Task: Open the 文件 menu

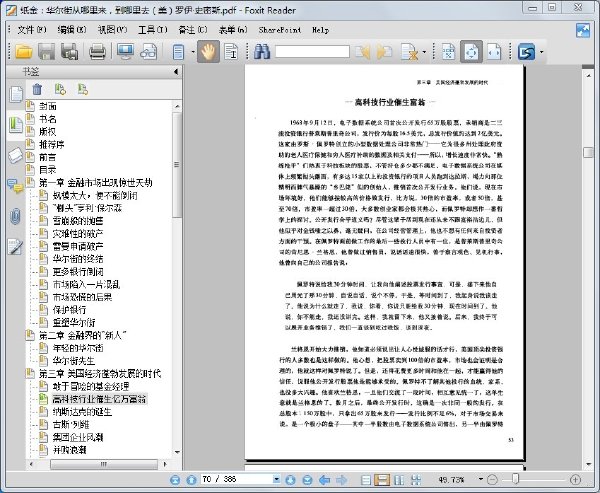Action: (31, 30)
